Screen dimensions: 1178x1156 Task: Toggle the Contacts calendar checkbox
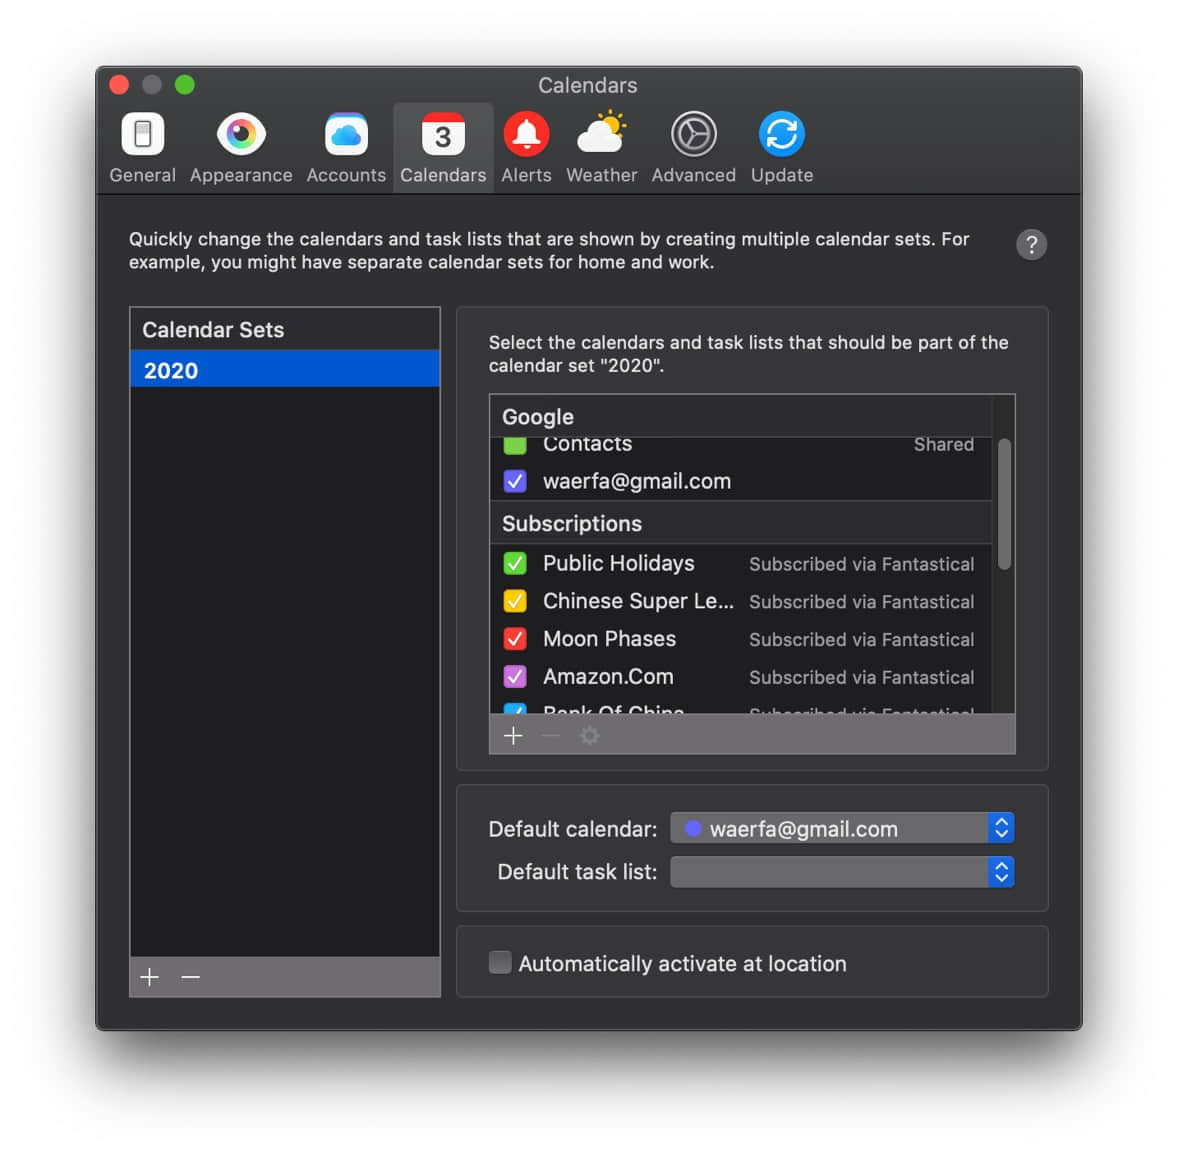515,446
